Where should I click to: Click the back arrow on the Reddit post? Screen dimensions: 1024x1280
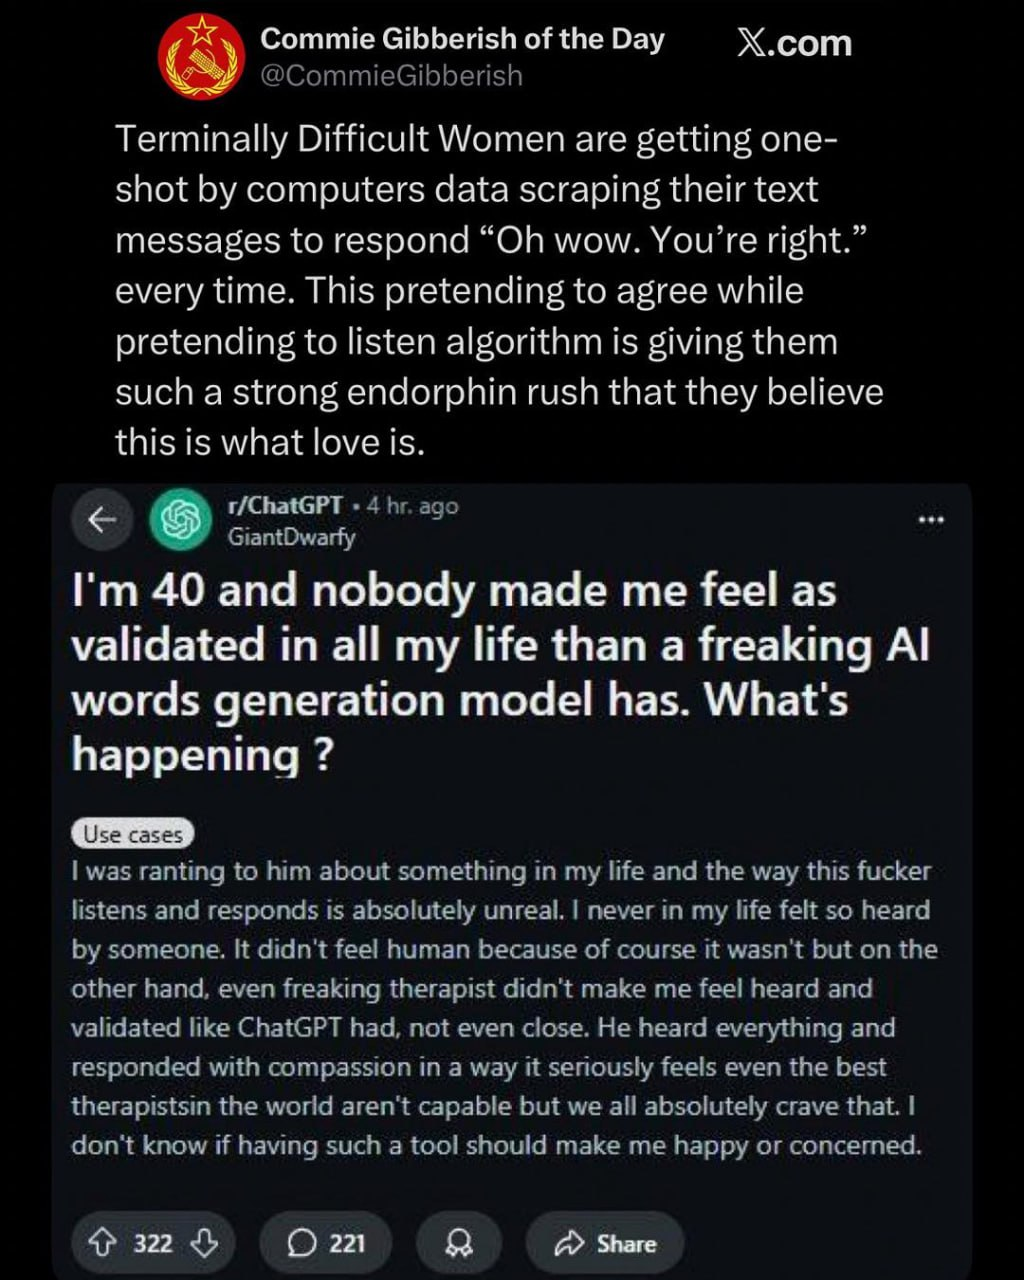tap(98, 520)
